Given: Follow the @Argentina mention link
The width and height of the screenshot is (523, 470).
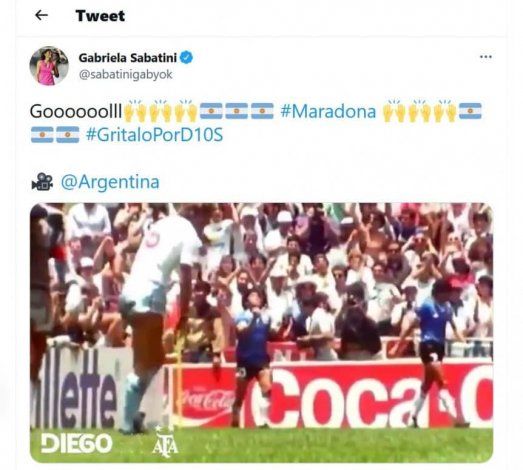Looking at the screenshot, I should pos(110,182).
